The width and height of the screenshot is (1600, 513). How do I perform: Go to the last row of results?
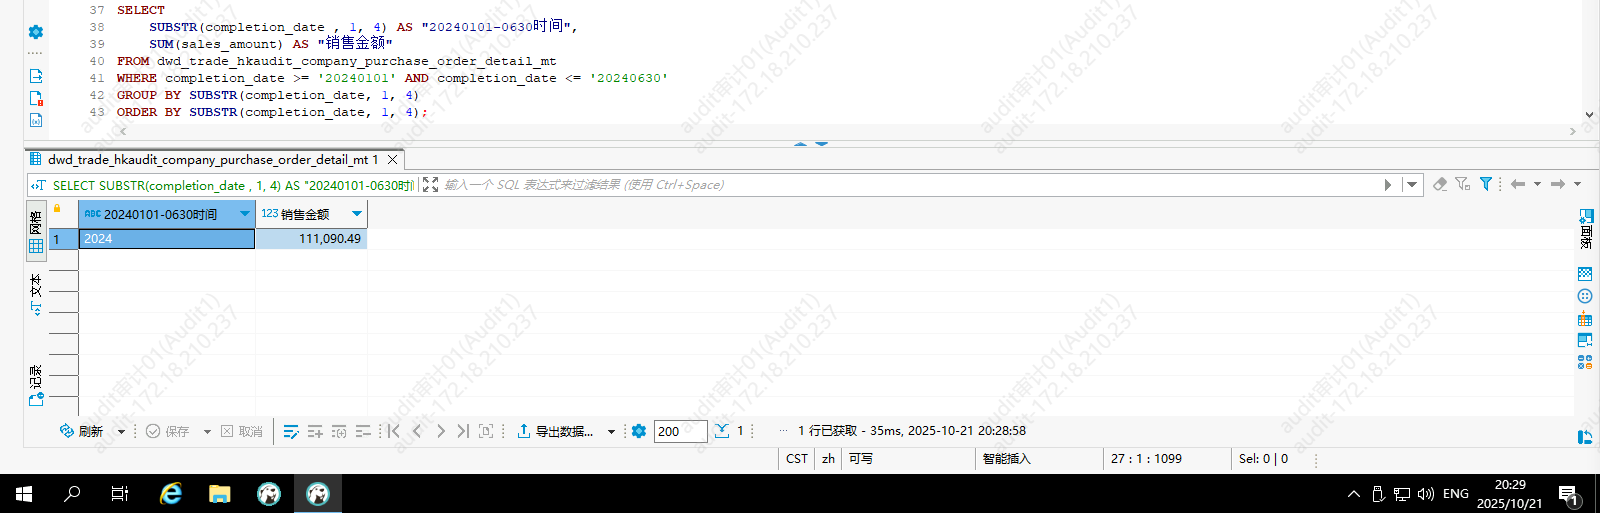tap(462, 431)
